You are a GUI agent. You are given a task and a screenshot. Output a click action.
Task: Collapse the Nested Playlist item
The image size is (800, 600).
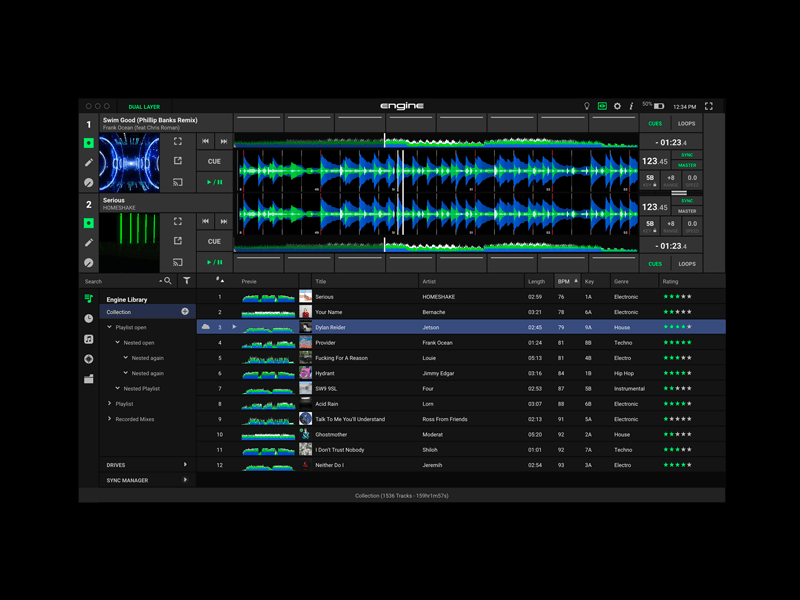pyautogui.click(x=117, y=388)
